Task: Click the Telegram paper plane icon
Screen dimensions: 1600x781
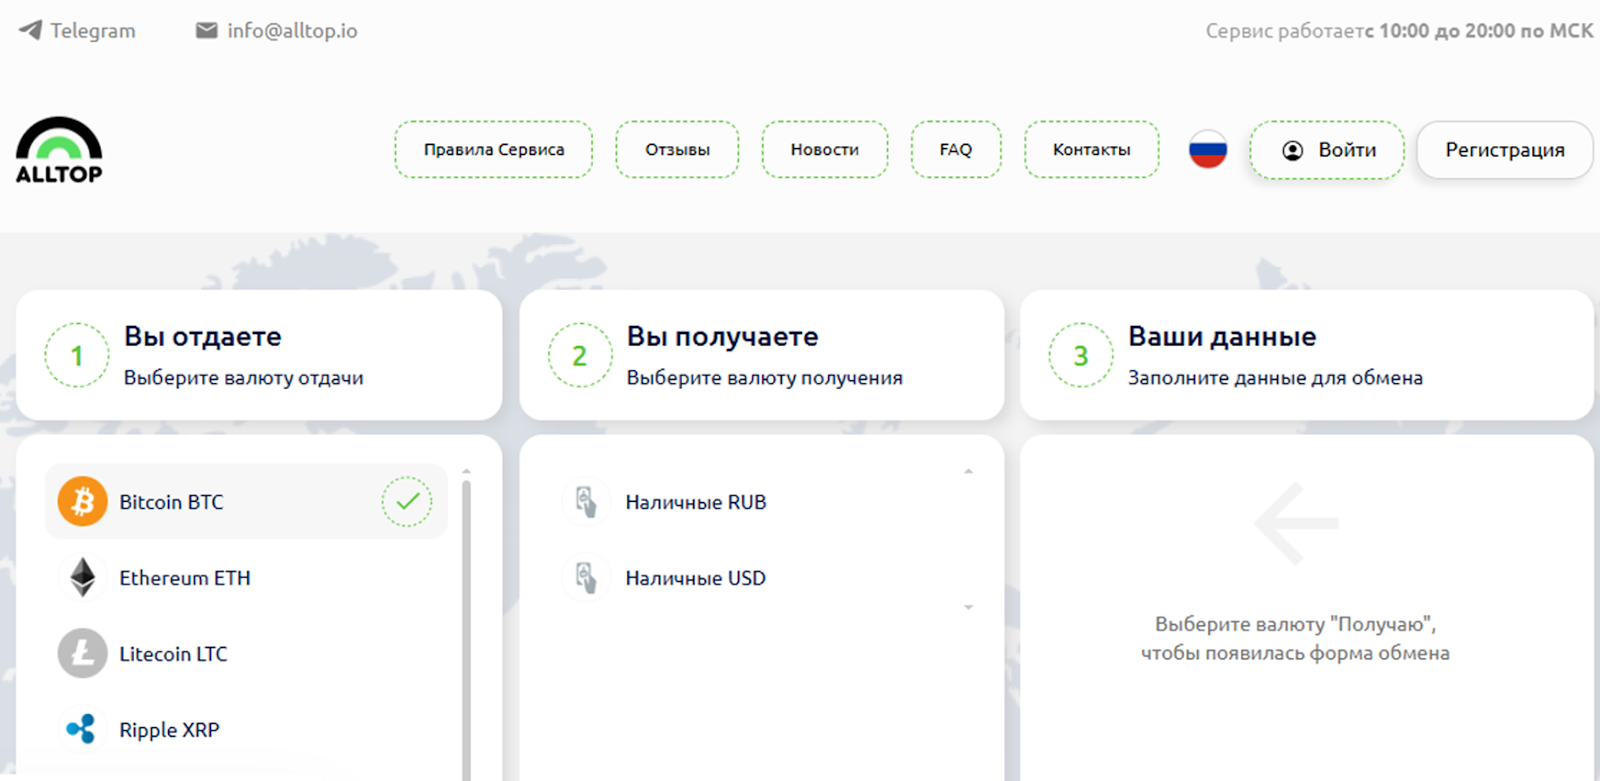Action: coord(31,30)
